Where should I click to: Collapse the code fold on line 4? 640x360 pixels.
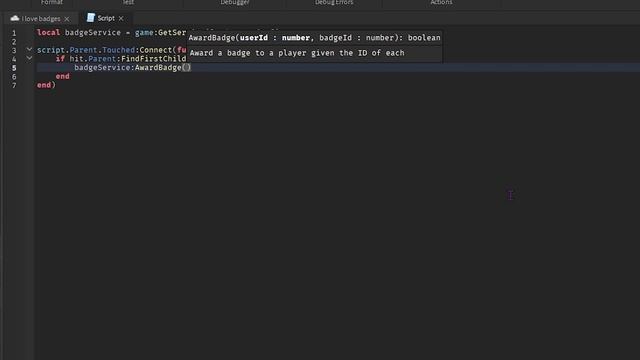(x=29, y=58)
